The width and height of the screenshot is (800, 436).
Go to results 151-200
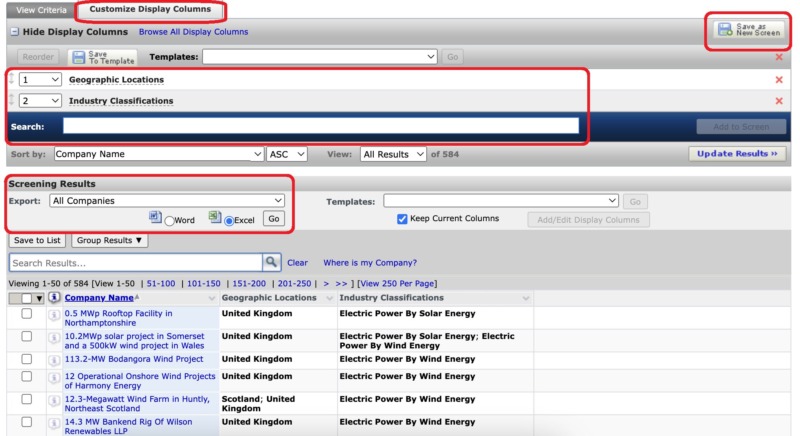[249, 284]
